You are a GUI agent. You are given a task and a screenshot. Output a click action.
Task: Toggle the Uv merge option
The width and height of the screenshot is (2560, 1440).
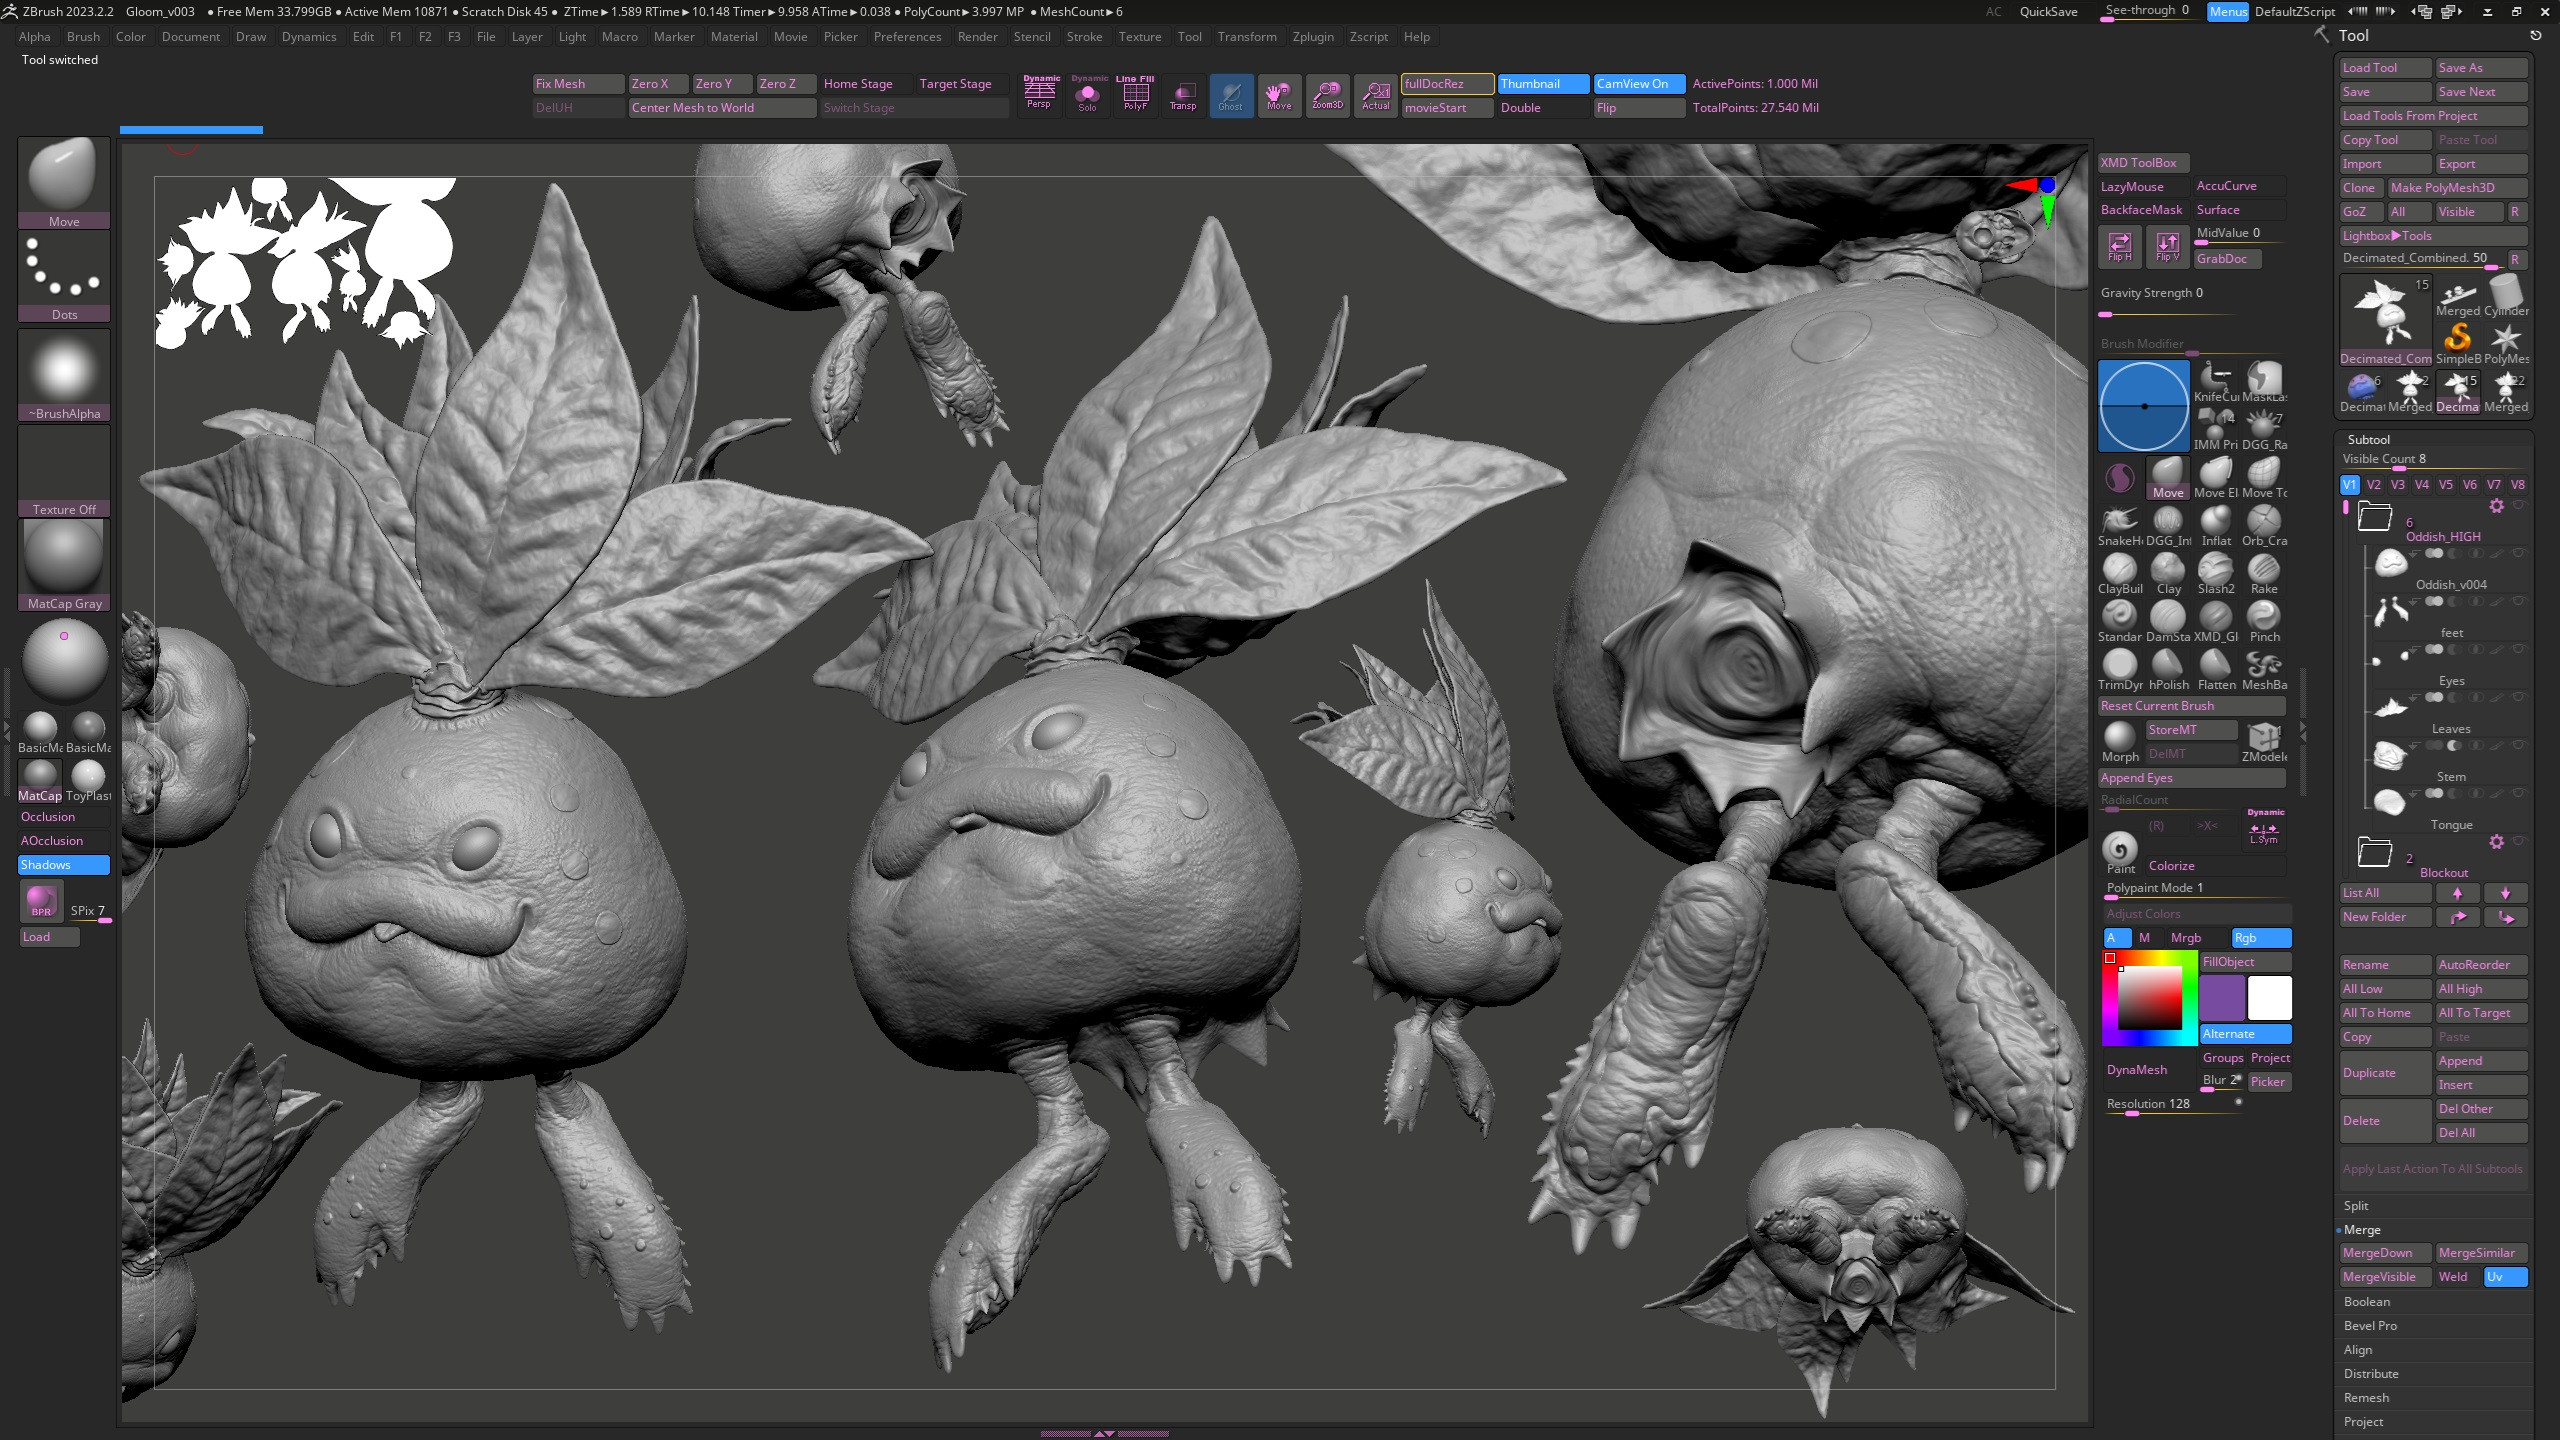click(2505, 1277)
